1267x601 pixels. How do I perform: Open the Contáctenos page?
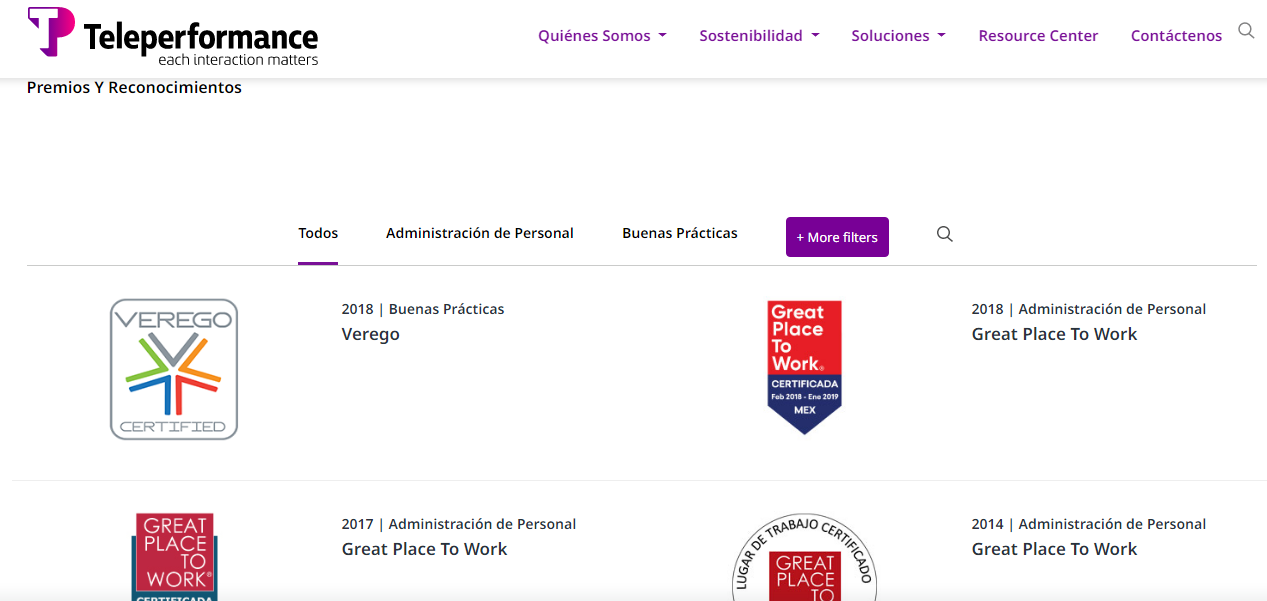pos(1176,36)
